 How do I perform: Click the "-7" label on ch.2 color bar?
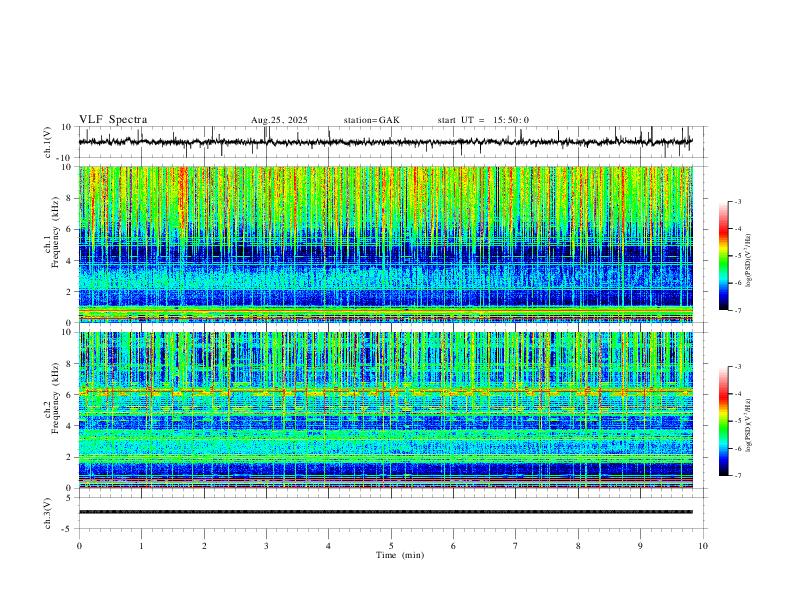tap(737, 475)
